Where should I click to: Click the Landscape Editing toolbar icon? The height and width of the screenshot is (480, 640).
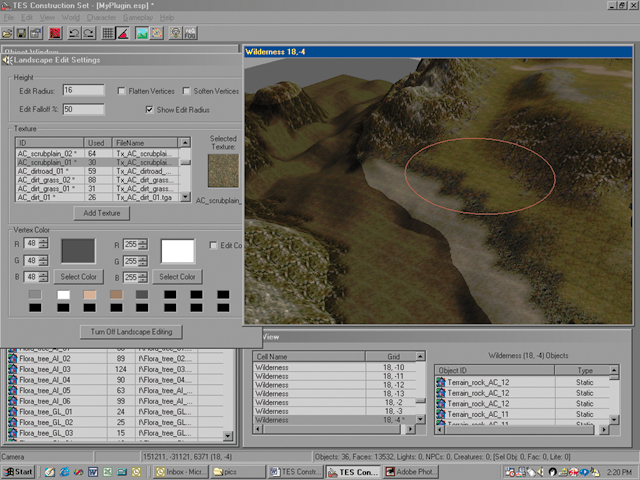point(141,33)
